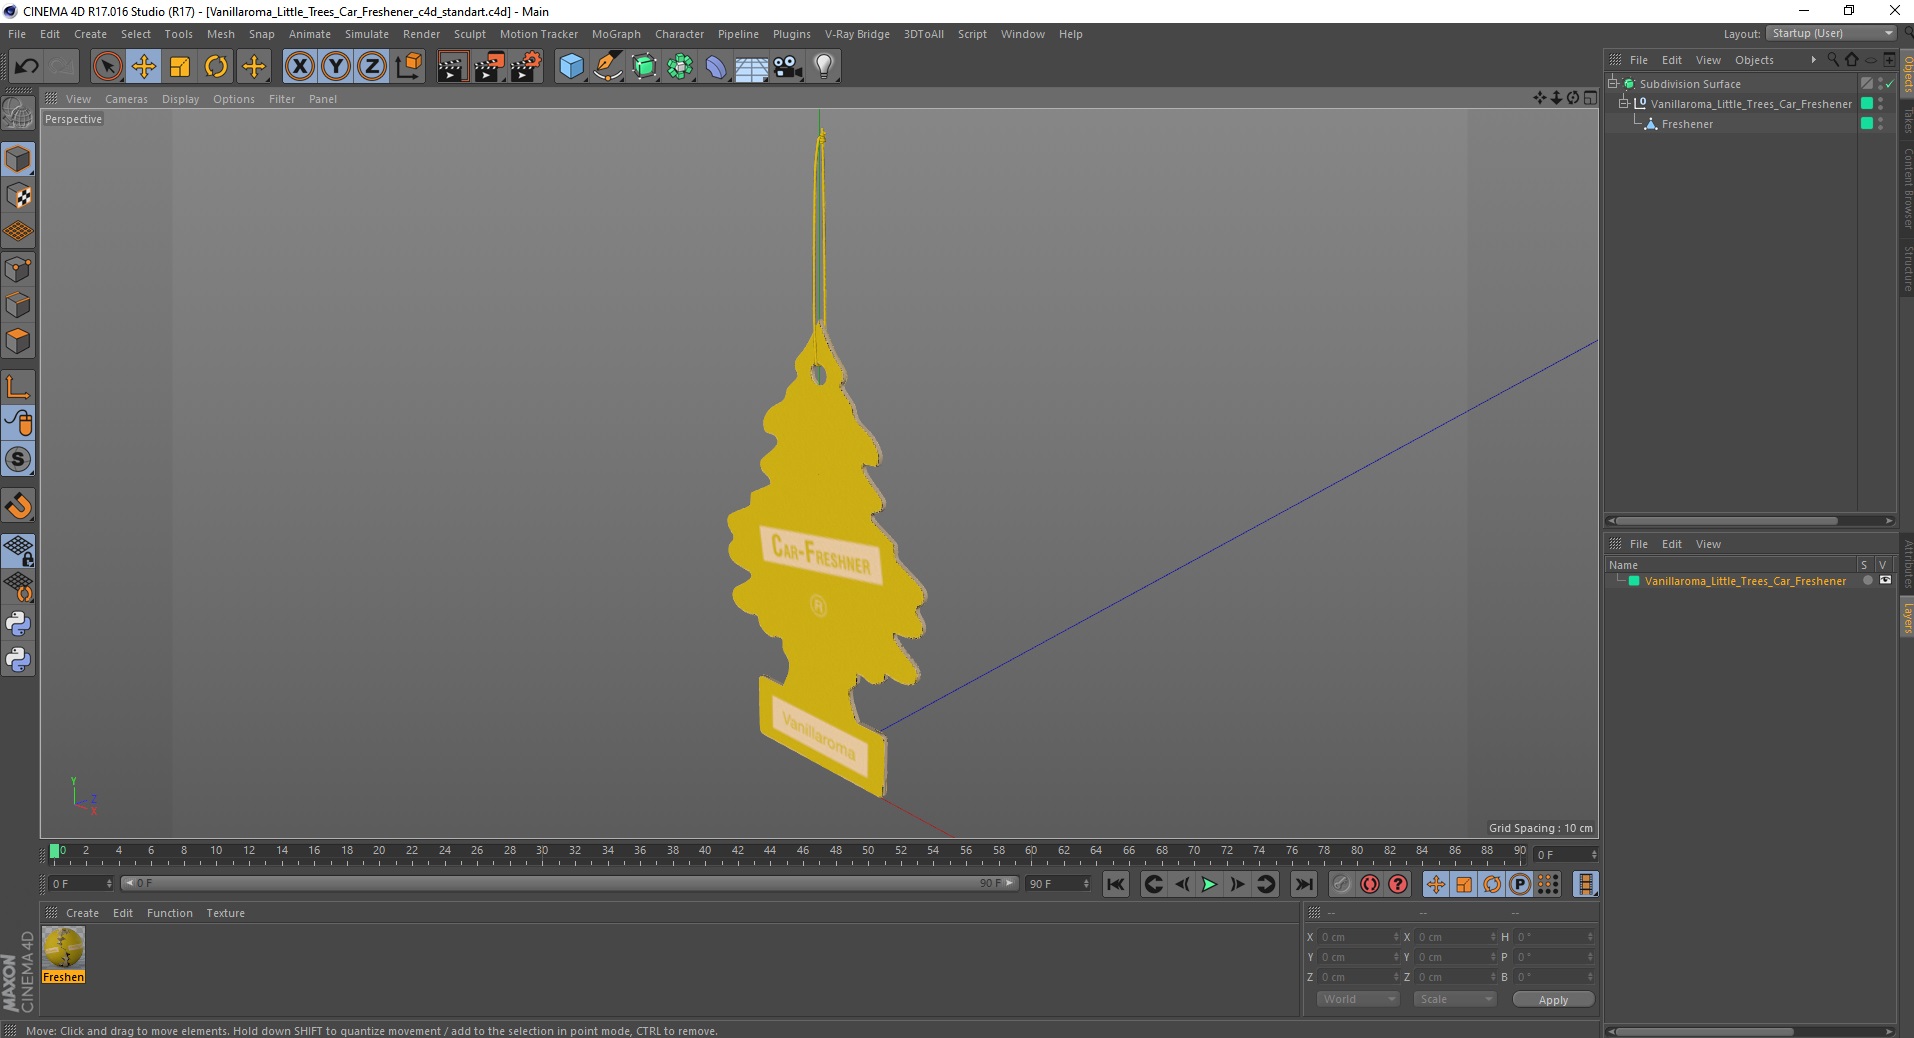Click frame 30 on the timeline ruler
Image resolution: width=1914 pixels, height=1038 pixels.
(542, 853)
